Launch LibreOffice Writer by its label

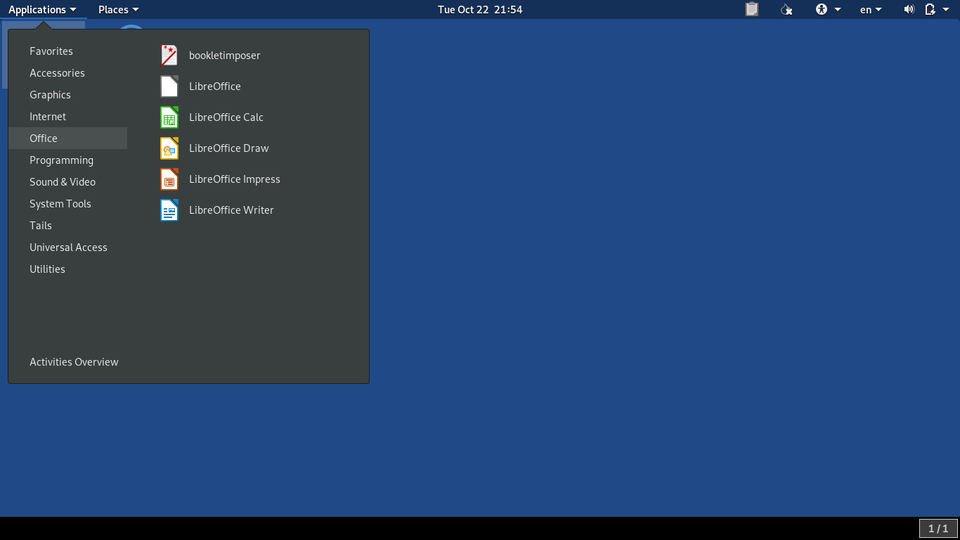pyautogui.click(x=231, y=210)
